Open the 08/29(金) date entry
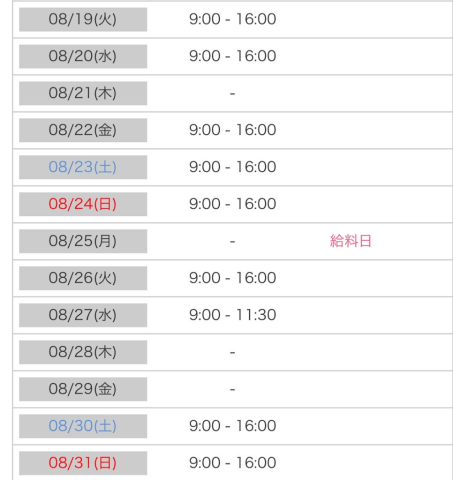 click(x=83, y=389)
